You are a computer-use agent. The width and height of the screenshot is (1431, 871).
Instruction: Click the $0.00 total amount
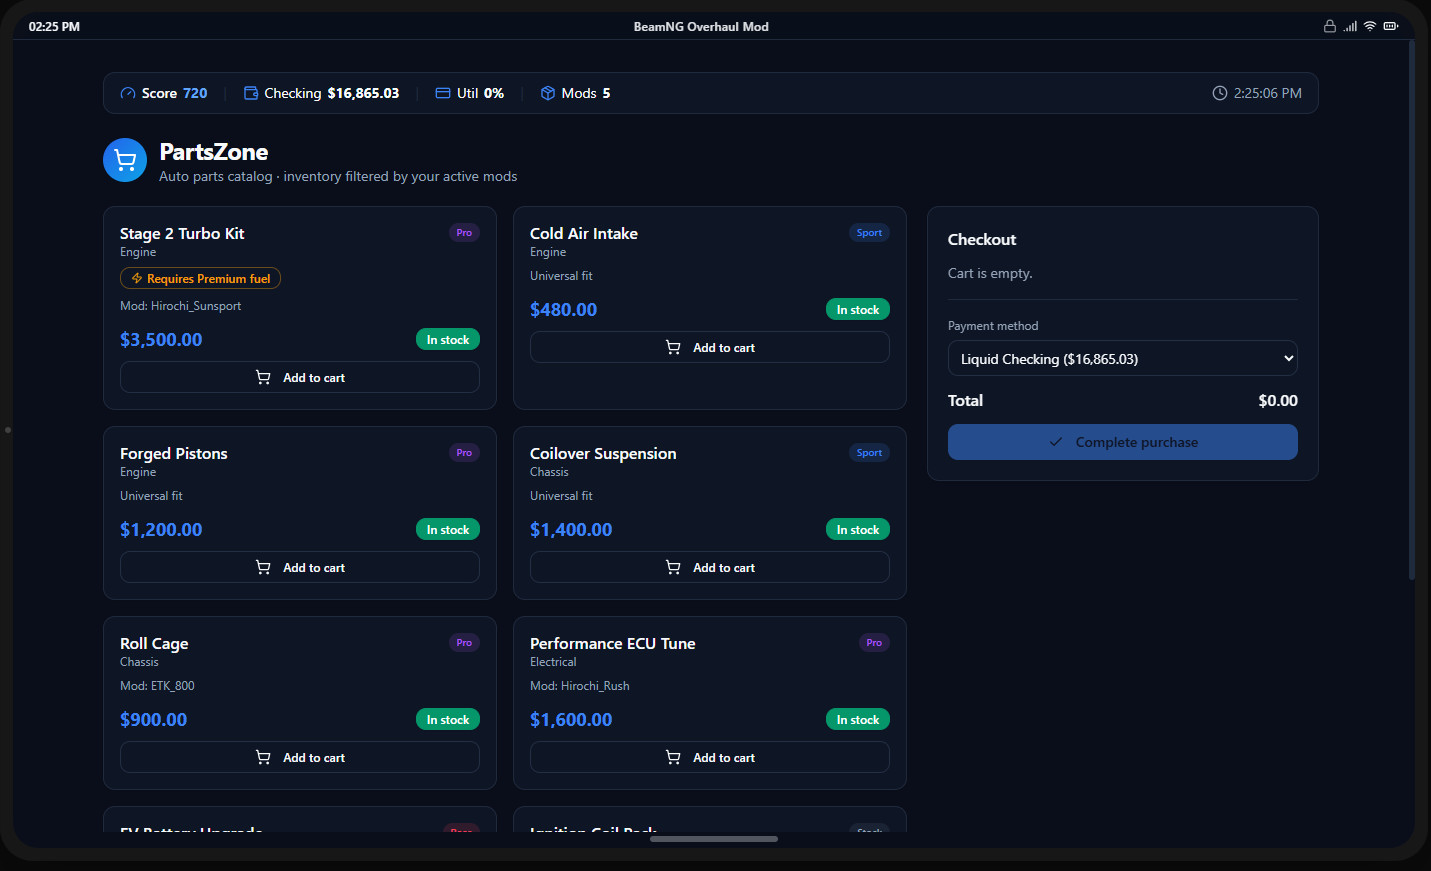1278,400
